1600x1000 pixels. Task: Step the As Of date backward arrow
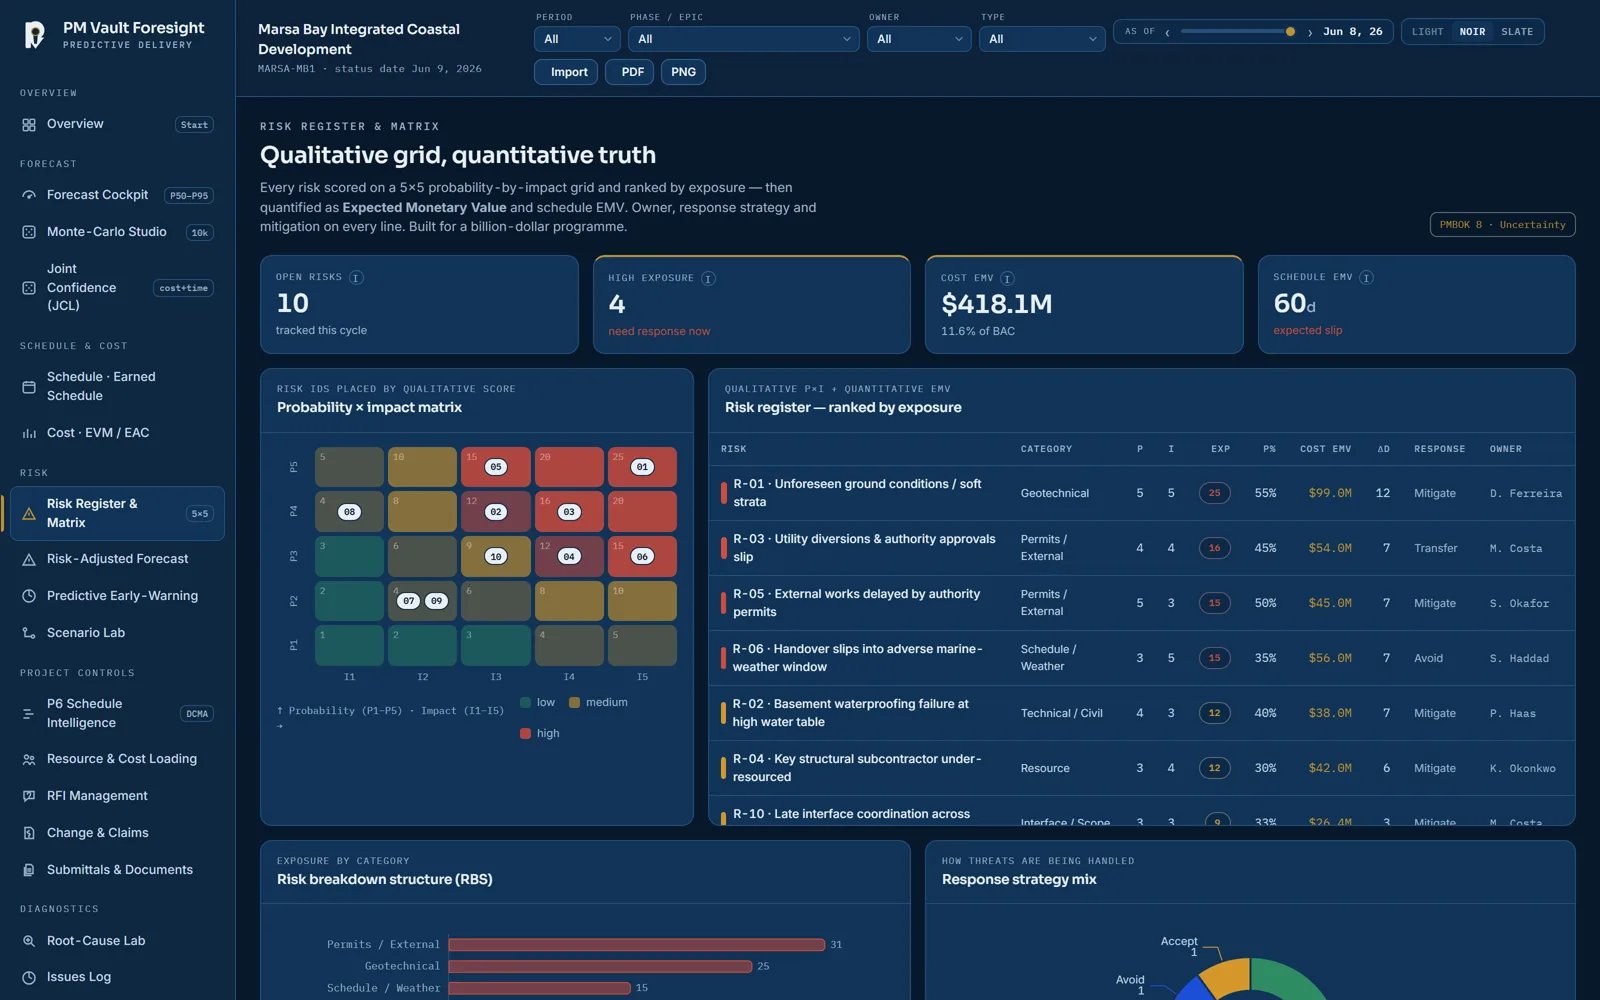click(1167, 32)
